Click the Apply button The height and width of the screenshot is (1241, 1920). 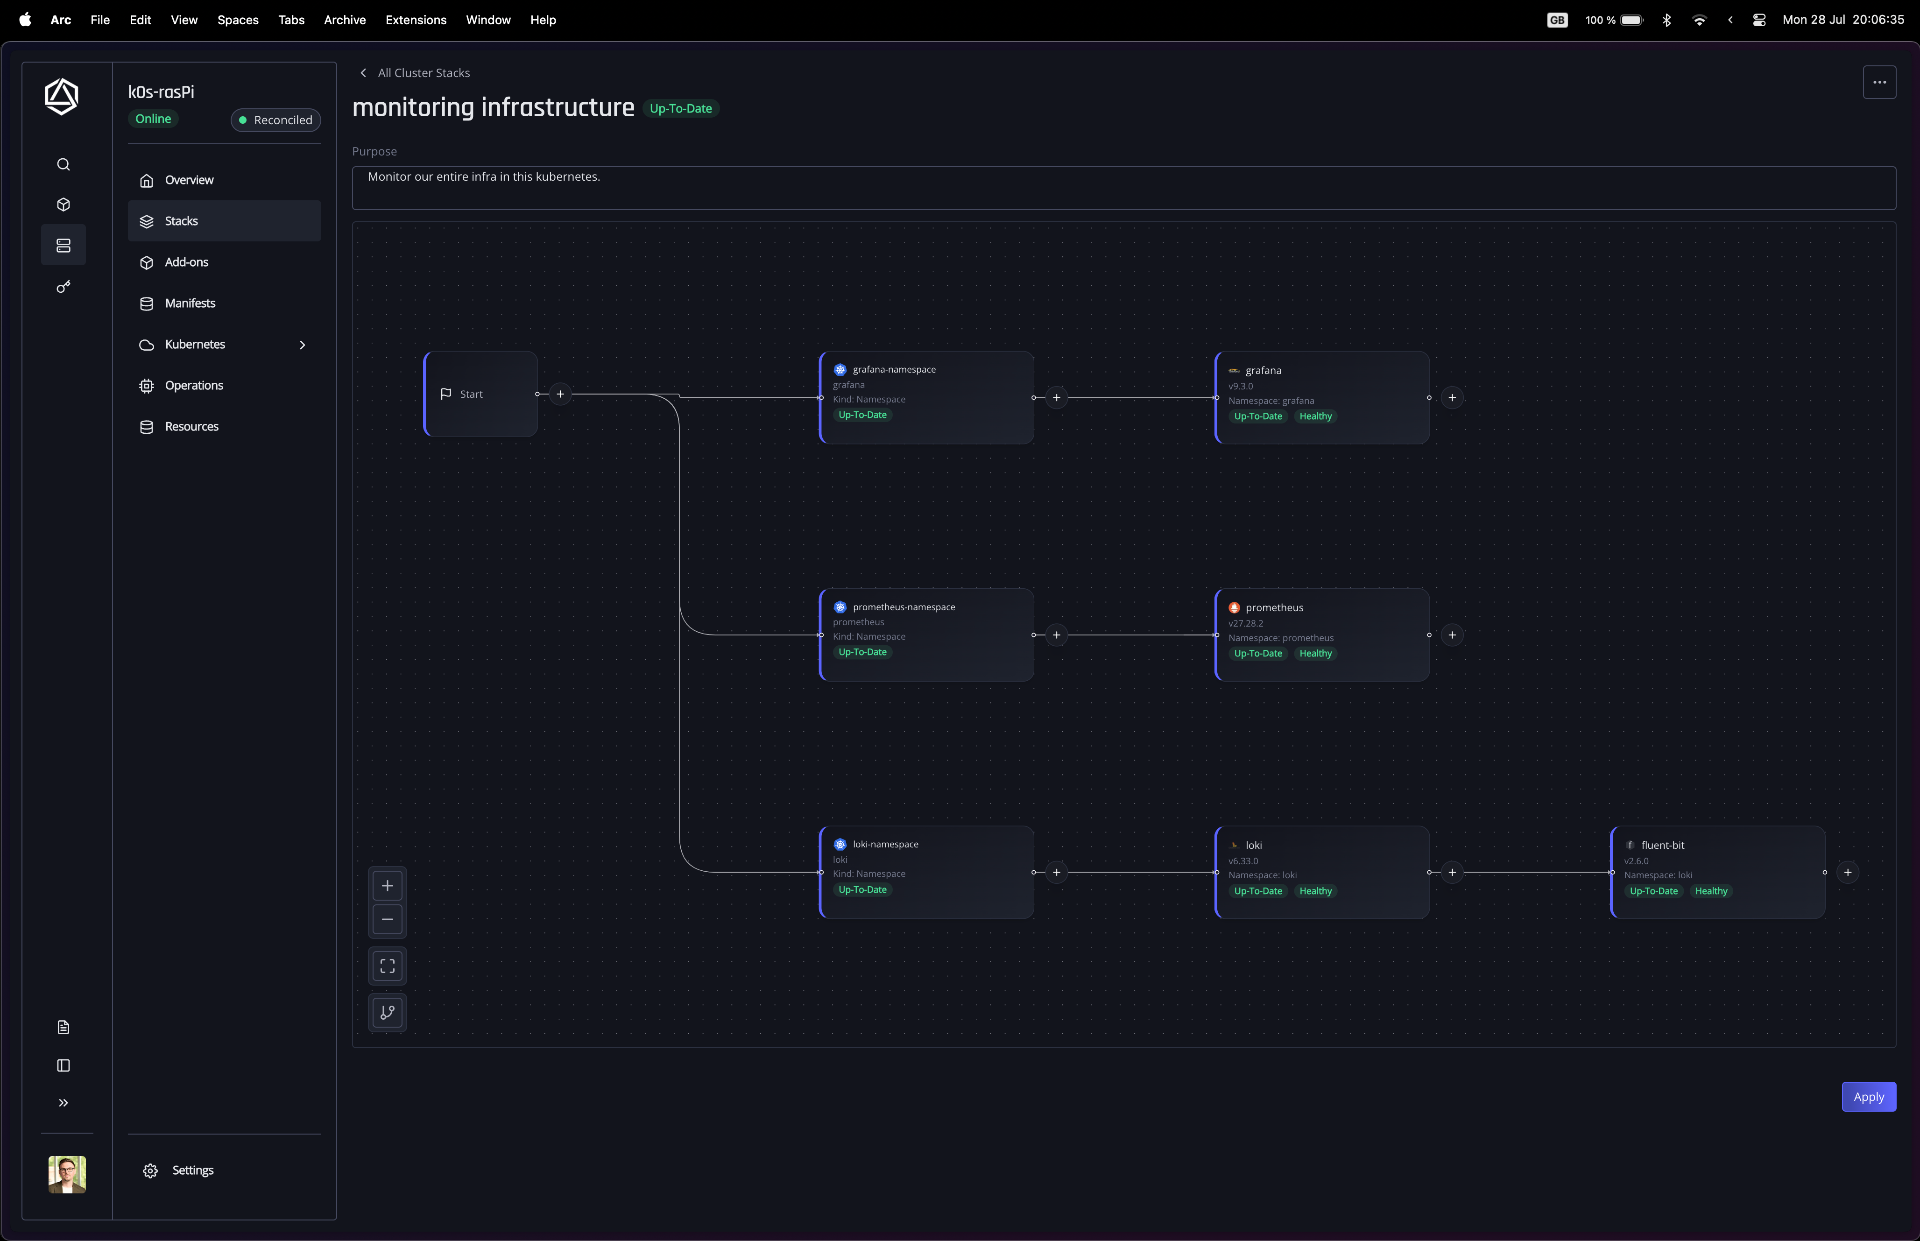tap(1868, 1097)
